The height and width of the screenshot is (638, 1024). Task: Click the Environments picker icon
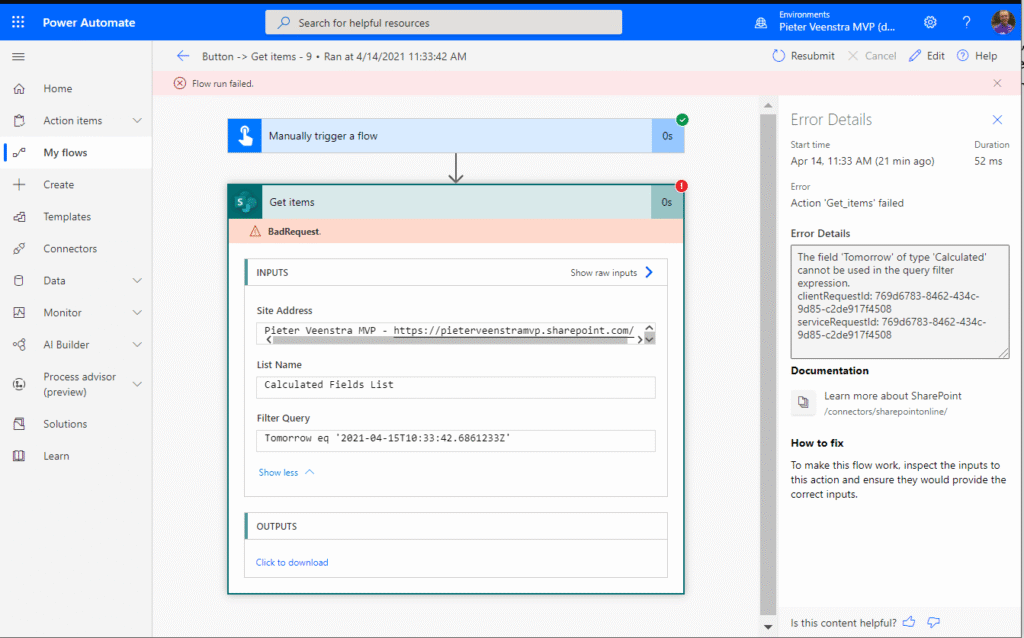pos(761,23)
